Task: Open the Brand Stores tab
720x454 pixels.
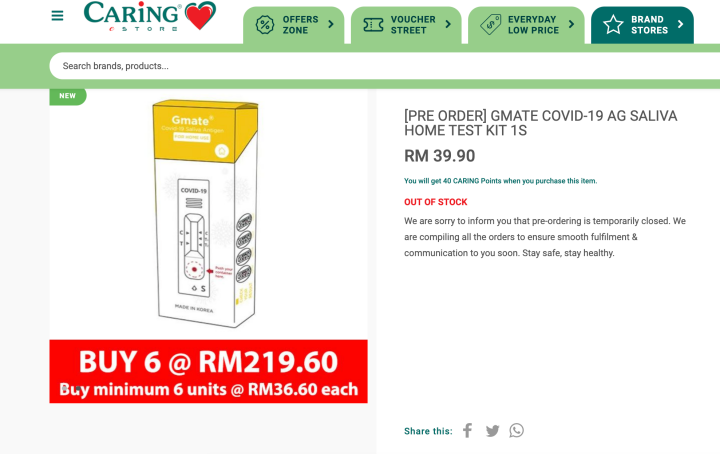Action: point(642,25)
